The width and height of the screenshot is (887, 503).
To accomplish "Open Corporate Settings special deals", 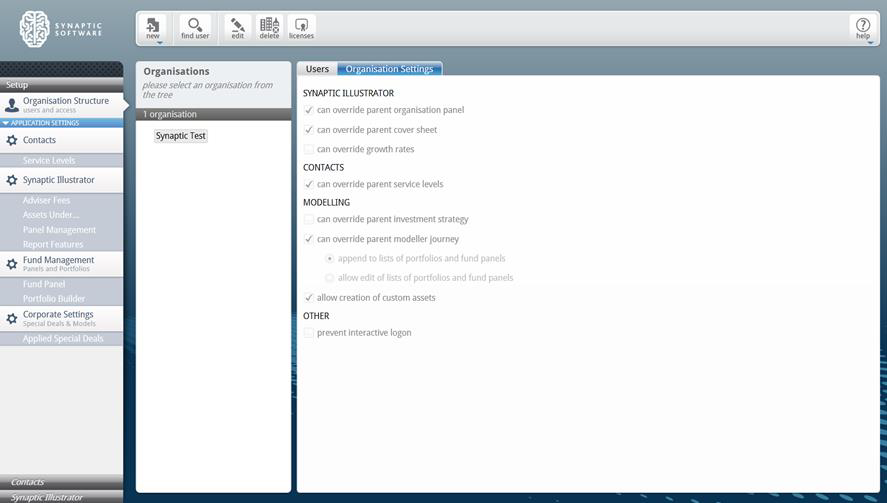I will click(x=62, y=319).
